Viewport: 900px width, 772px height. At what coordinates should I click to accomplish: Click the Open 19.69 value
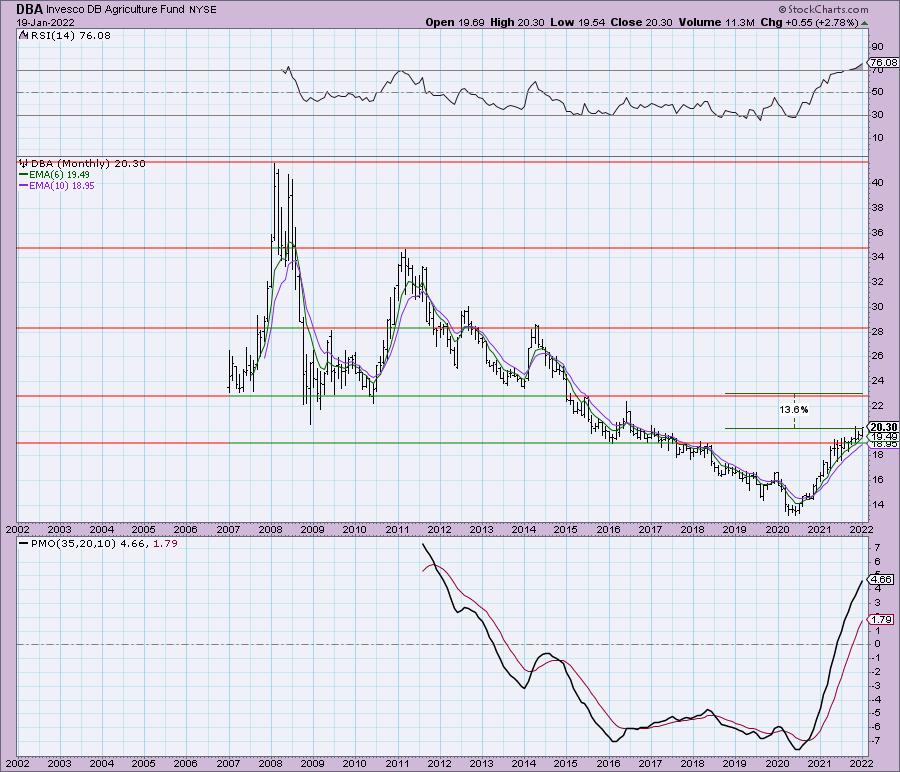point(455,22)
